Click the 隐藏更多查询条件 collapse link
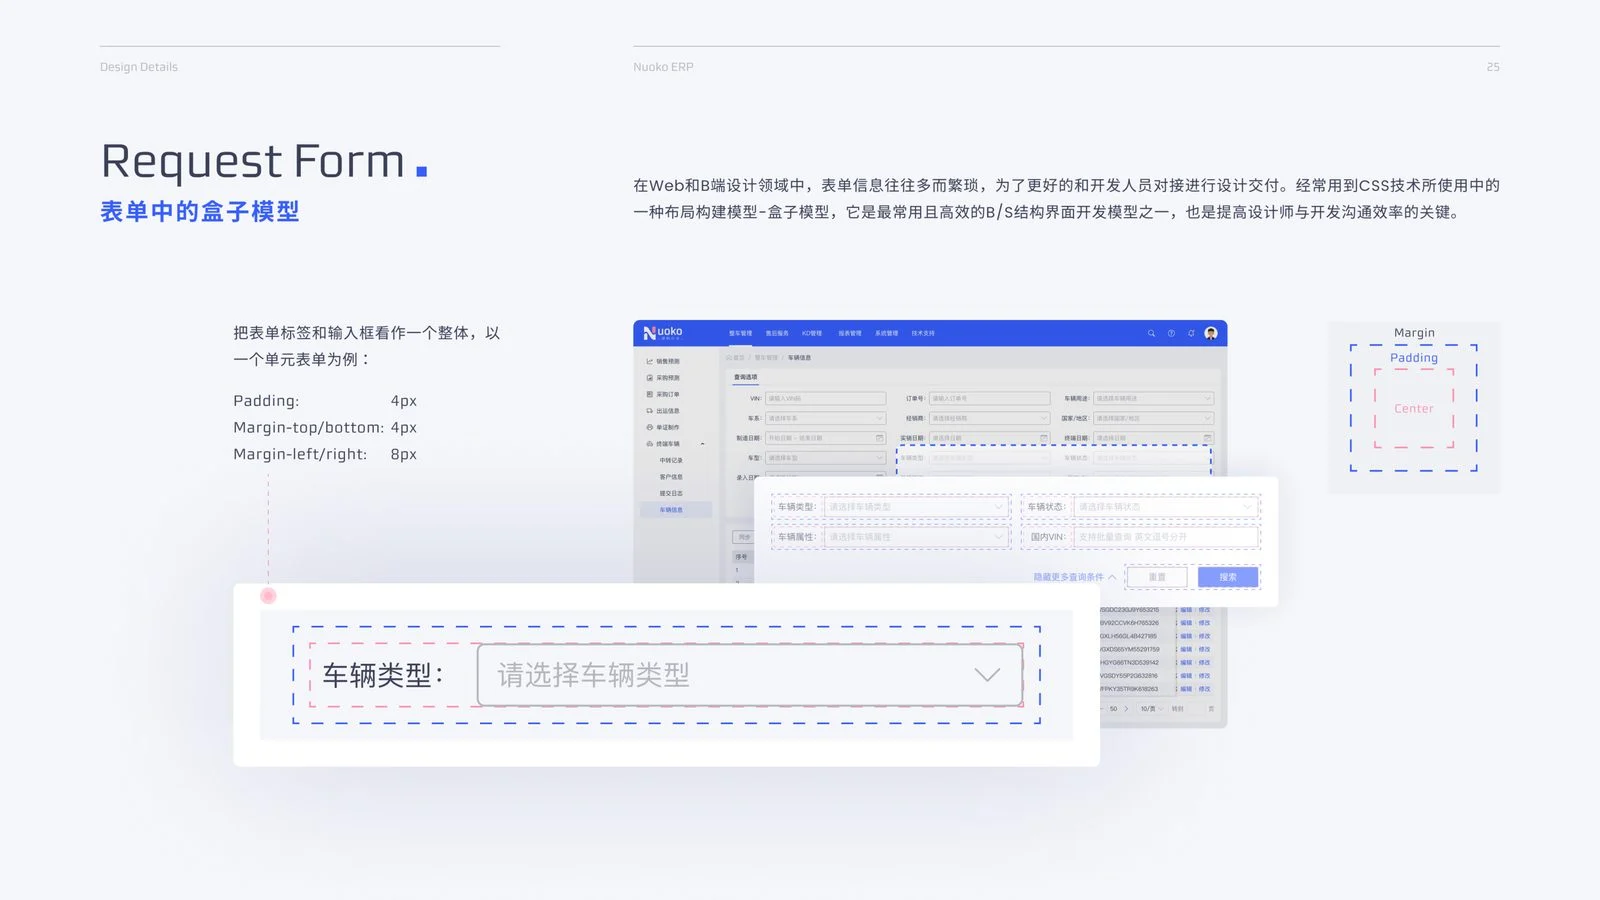 click(1075, 577)
